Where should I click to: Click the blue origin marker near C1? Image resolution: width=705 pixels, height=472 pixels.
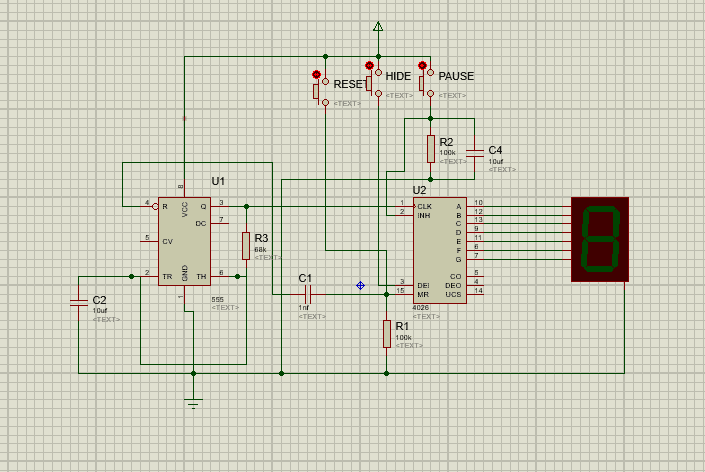(x=360, y=285)
